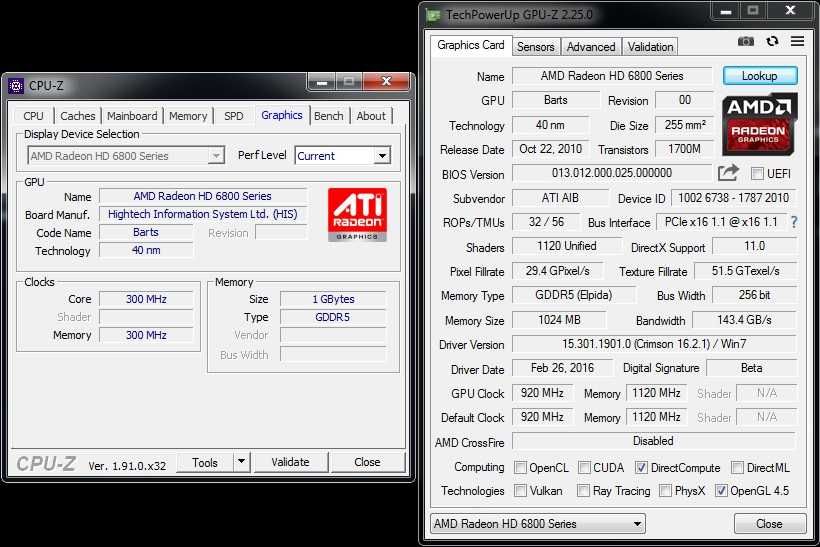Click the GPU-Z Name field
This screenshot has height=547, width=820.
pyautogui.click(x=612, y=76)
